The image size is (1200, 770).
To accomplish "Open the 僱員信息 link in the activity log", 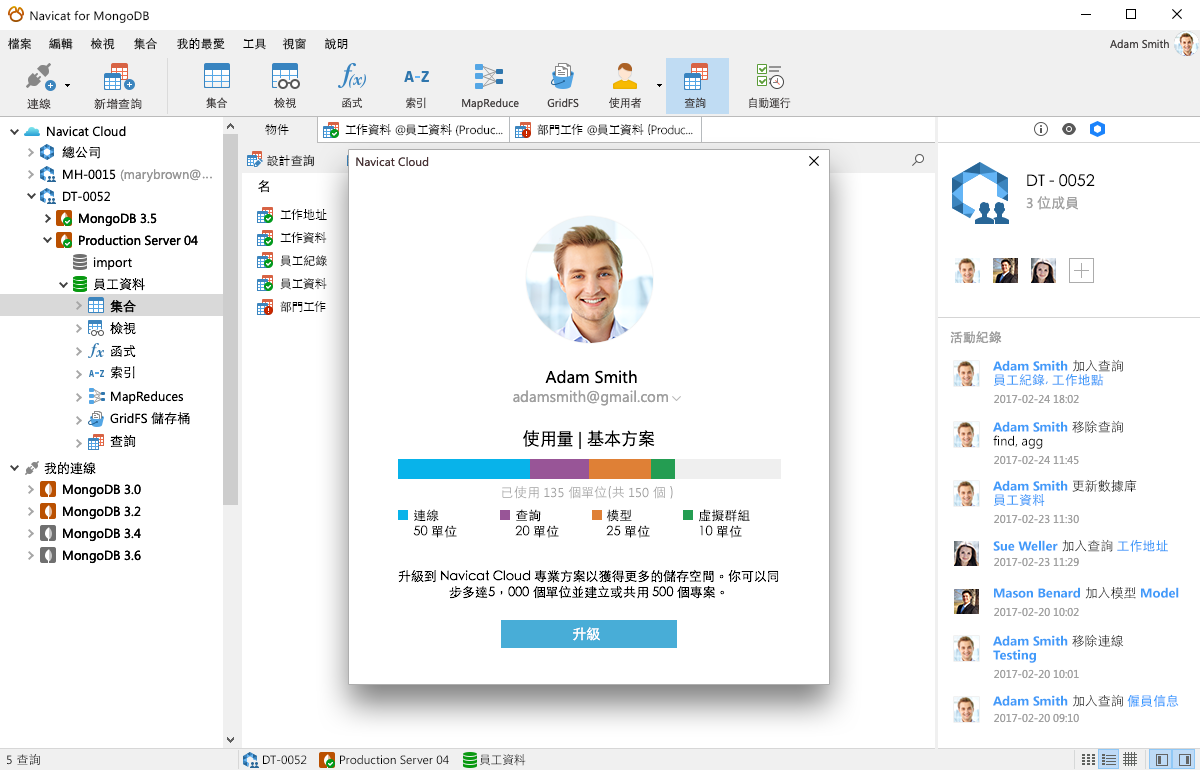I will [1152, 701].
